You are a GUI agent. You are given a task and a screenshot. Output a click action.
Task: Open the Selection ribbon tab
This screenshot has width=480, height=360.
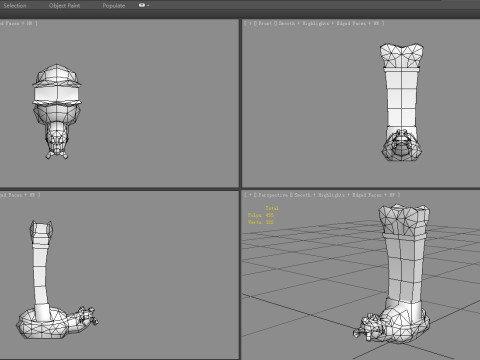pos(15,6)
